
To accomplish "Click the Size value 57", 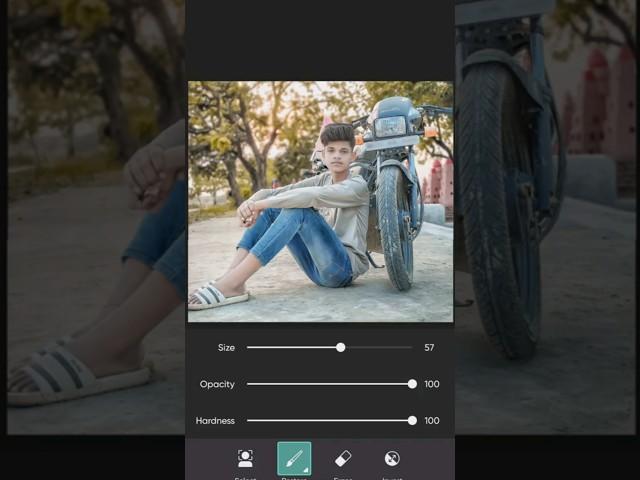I will point(429,348).
